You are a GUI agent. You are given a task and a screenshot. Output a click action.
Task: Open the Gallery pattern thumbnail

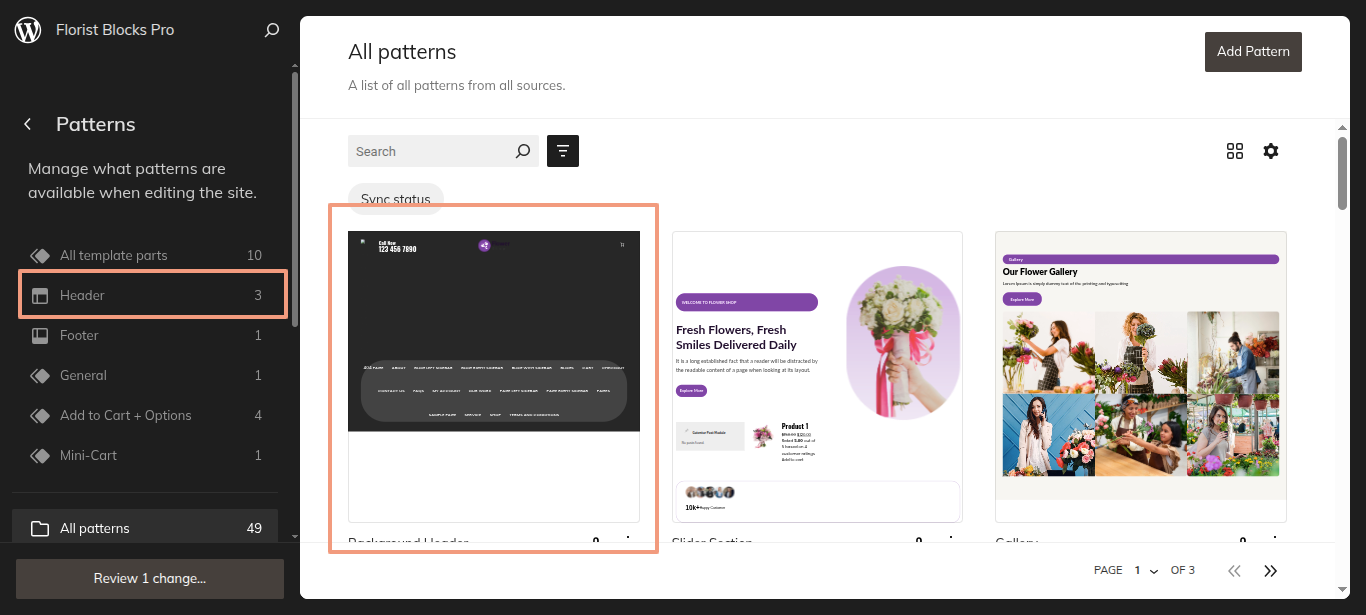pyautogui.click(x=1140, y=376)
